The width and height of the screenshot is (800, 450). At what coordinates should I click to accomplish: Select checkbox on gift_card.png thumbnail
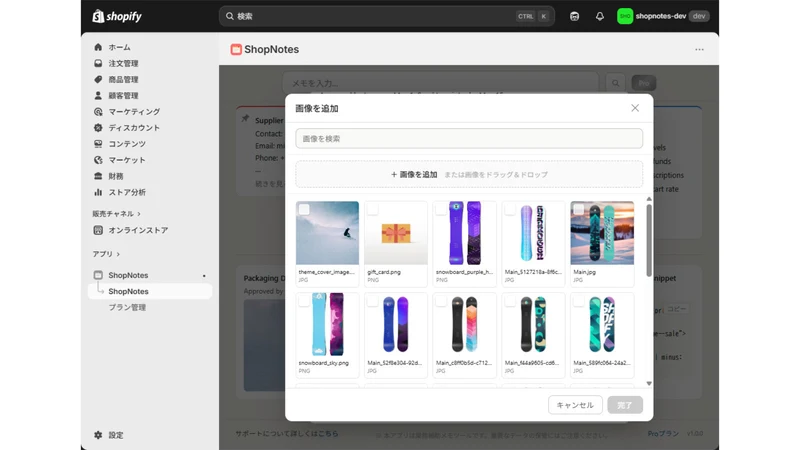[x=372, y=210]
